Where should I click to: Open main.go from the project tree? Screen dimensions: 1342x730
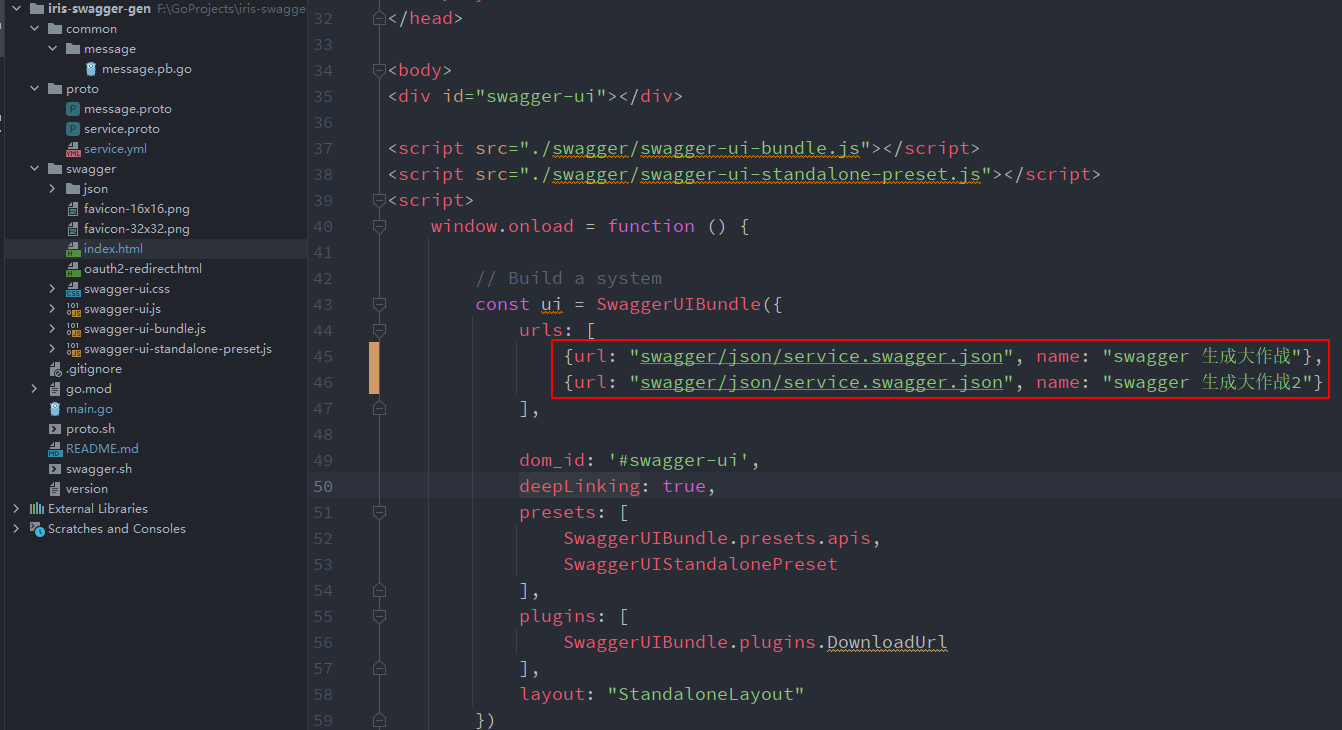tap(89, 409)
